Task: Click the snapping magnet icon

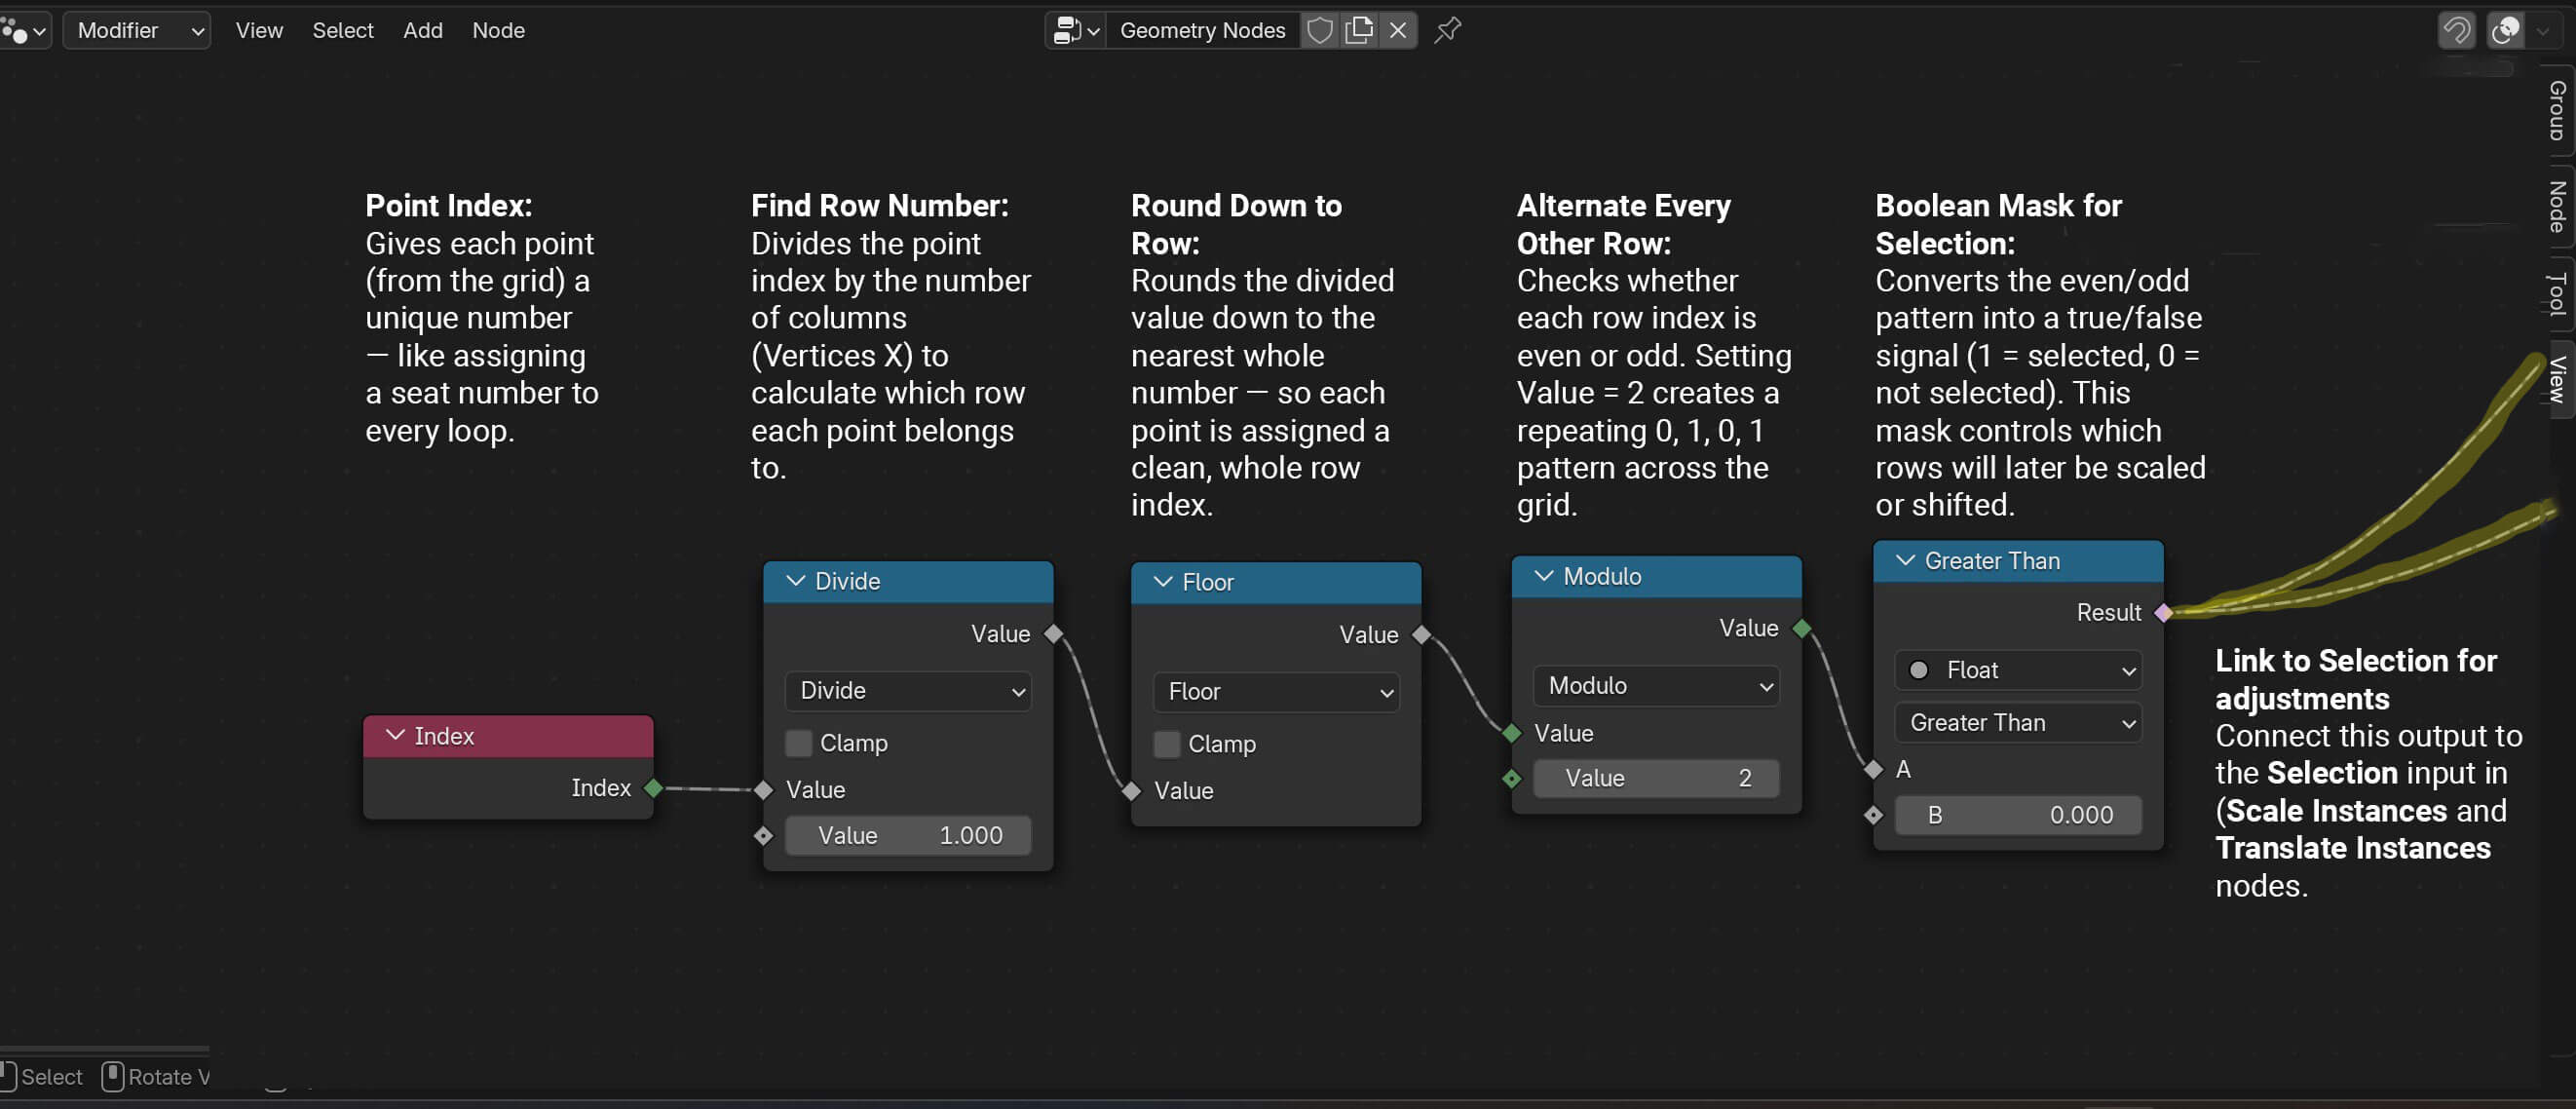Action: coord(2456,30)
